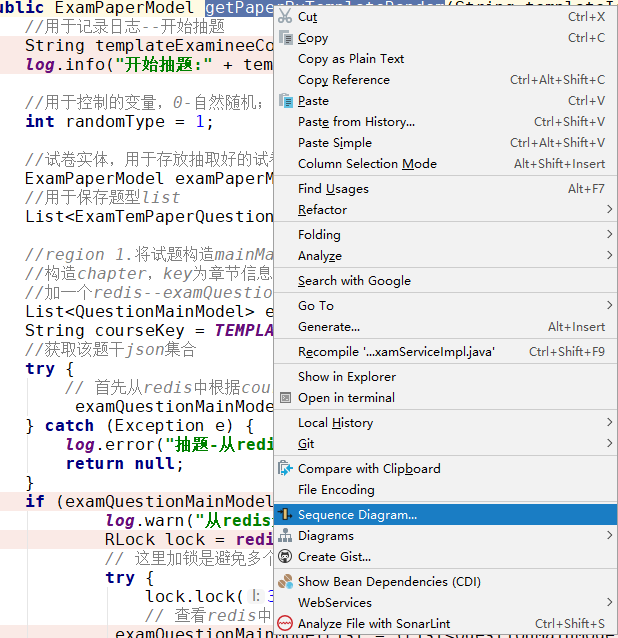Choose Paste from the context menu
The width and height of the screenshot is (618, 638).
pos(445,101)
